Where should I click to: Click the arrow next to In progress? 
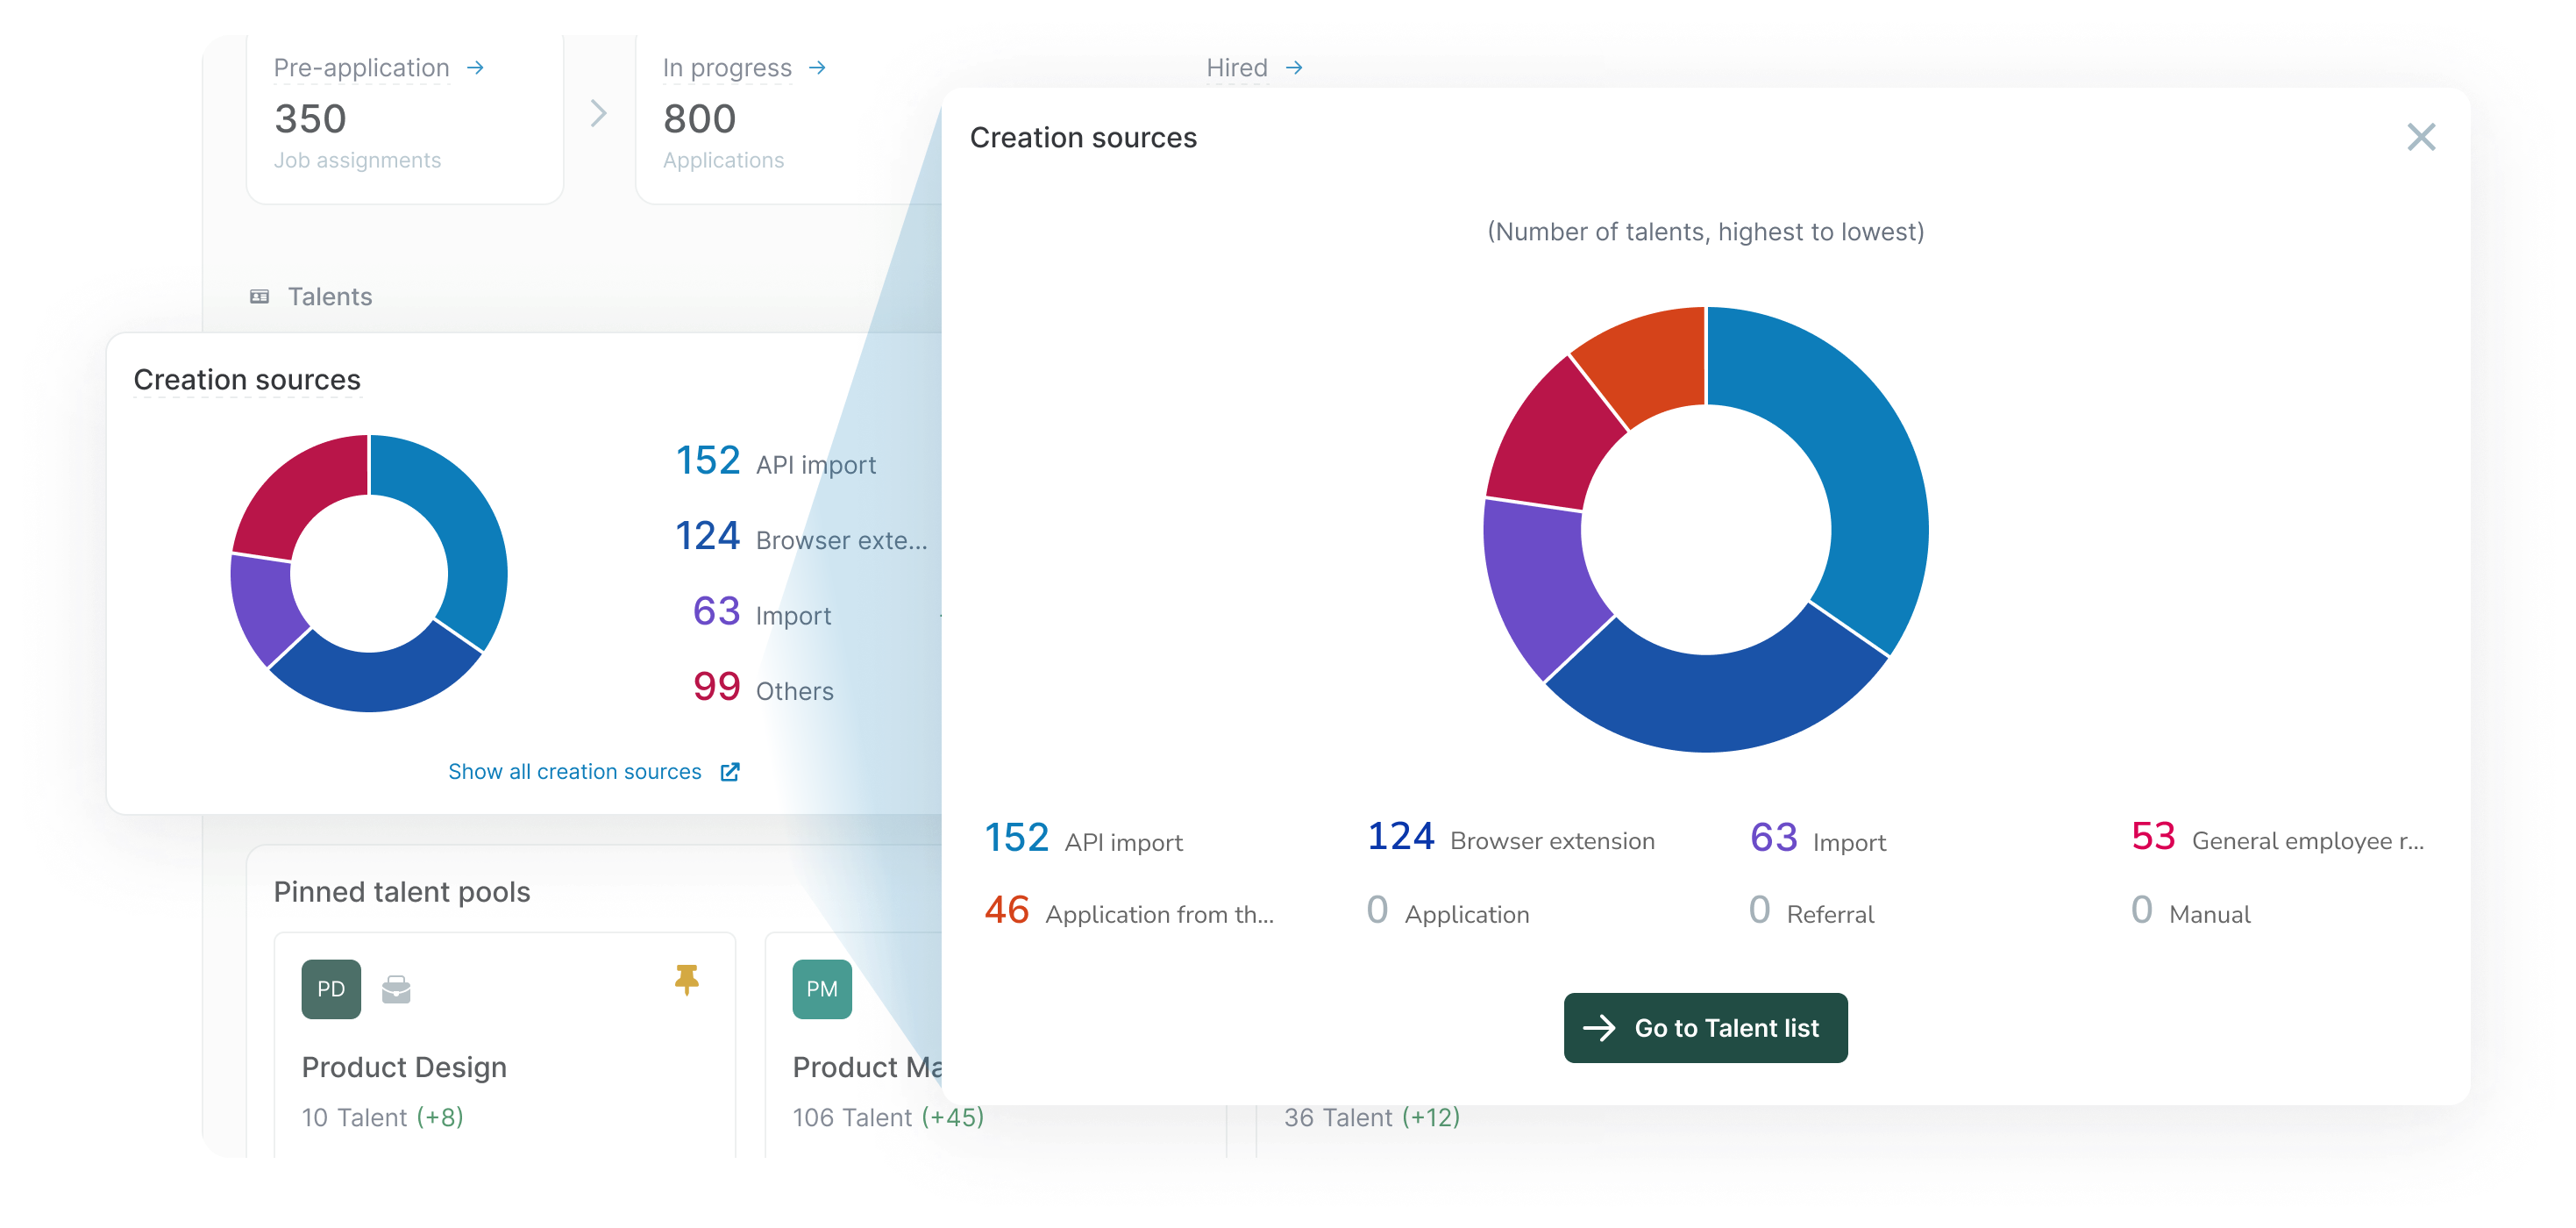click(817, 67)
